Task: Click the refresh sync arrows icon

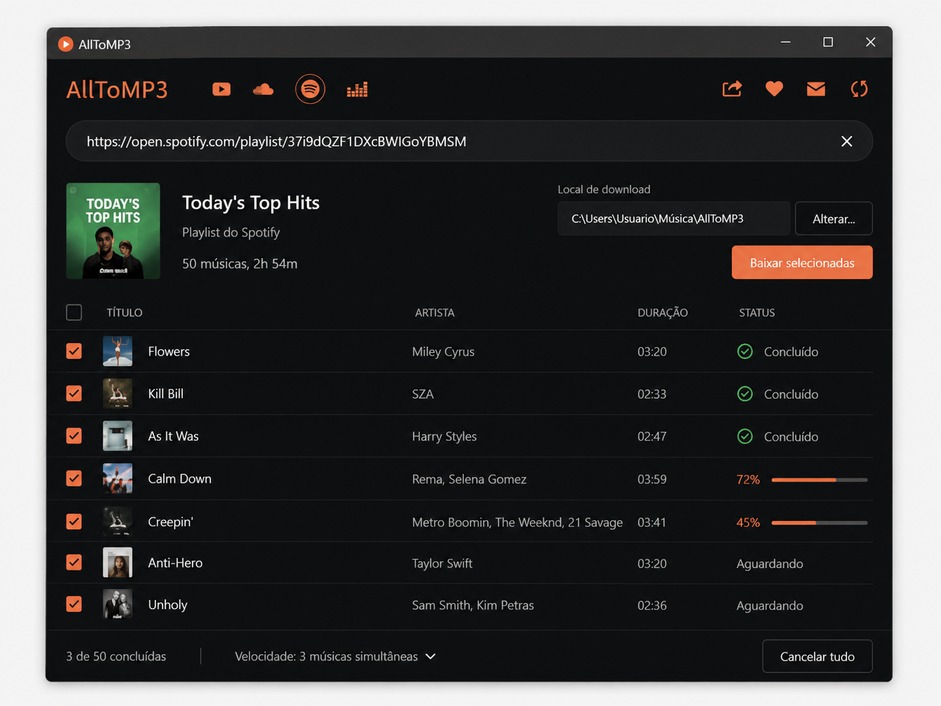Action: tap(859, 89)
